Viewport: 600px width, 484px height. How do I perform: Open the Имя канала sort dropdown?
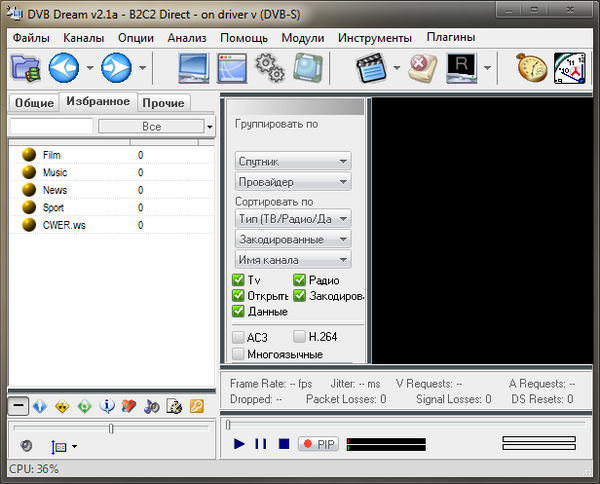[293, 260]
